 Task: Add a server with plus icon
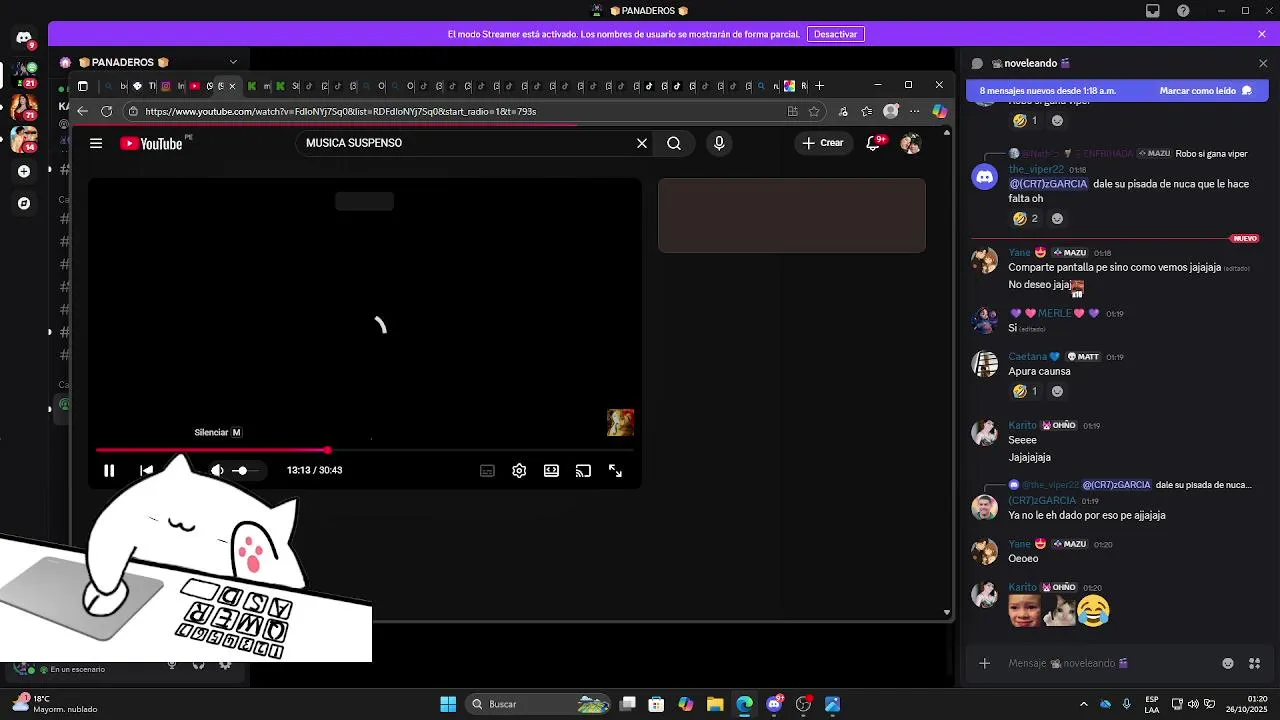pos(24,171)
